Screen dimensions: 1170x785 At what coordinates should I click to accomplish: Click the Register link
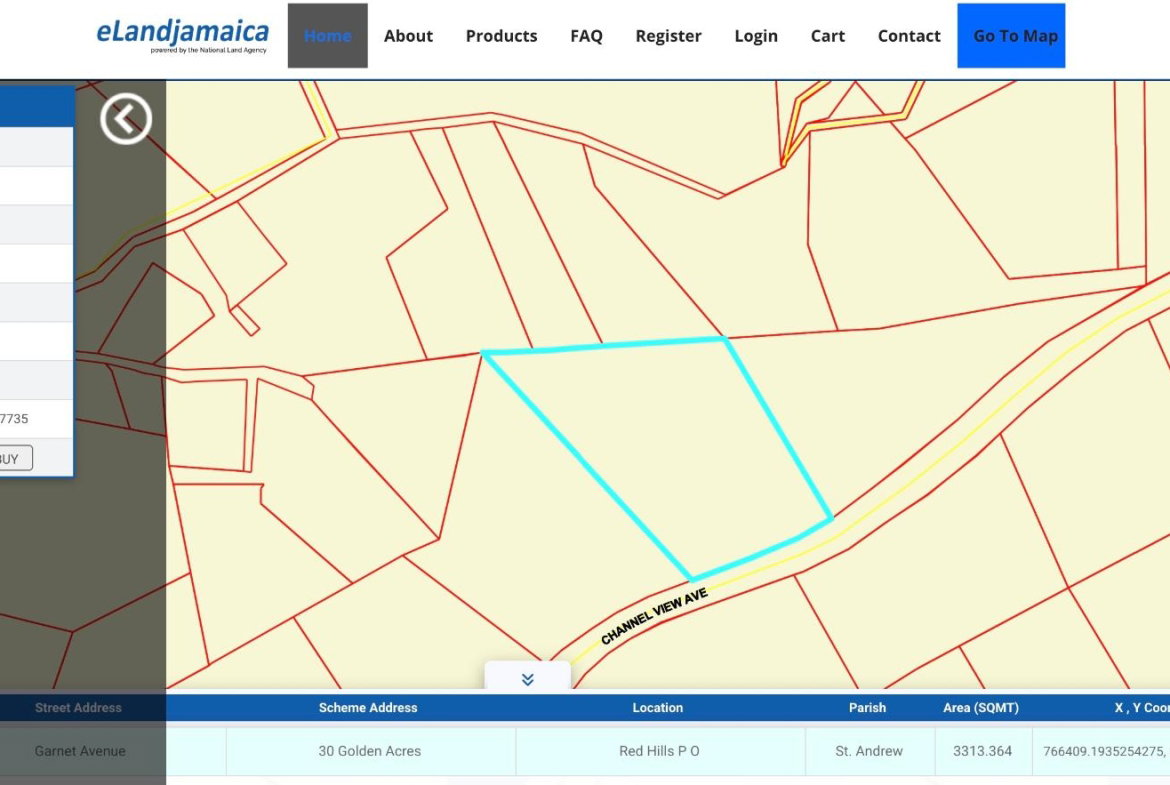pos(668,36)
